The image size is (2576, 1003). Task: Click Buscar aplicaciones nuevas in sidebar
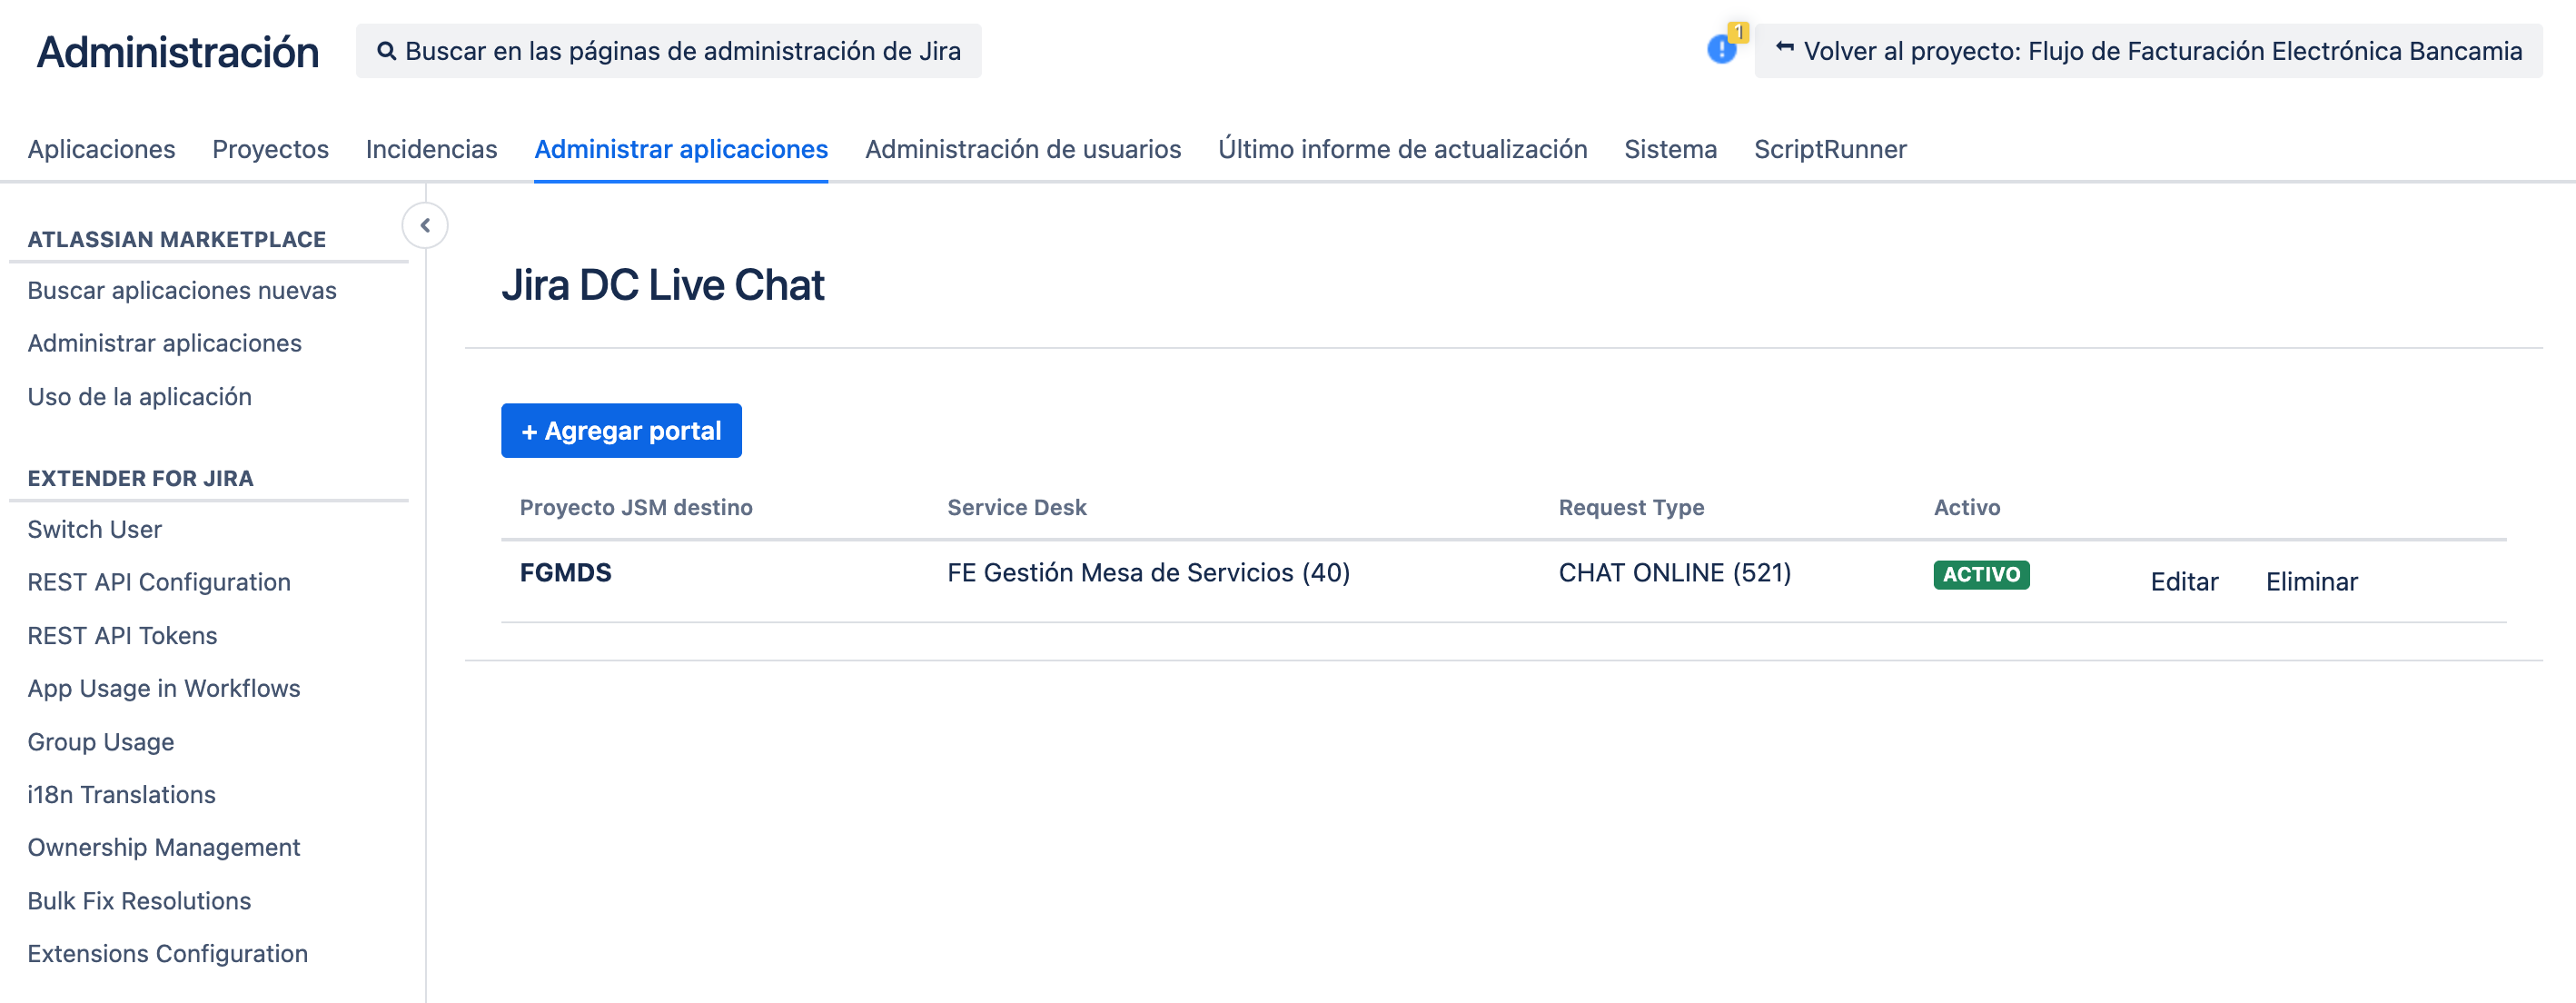click(x=182, y=290)
